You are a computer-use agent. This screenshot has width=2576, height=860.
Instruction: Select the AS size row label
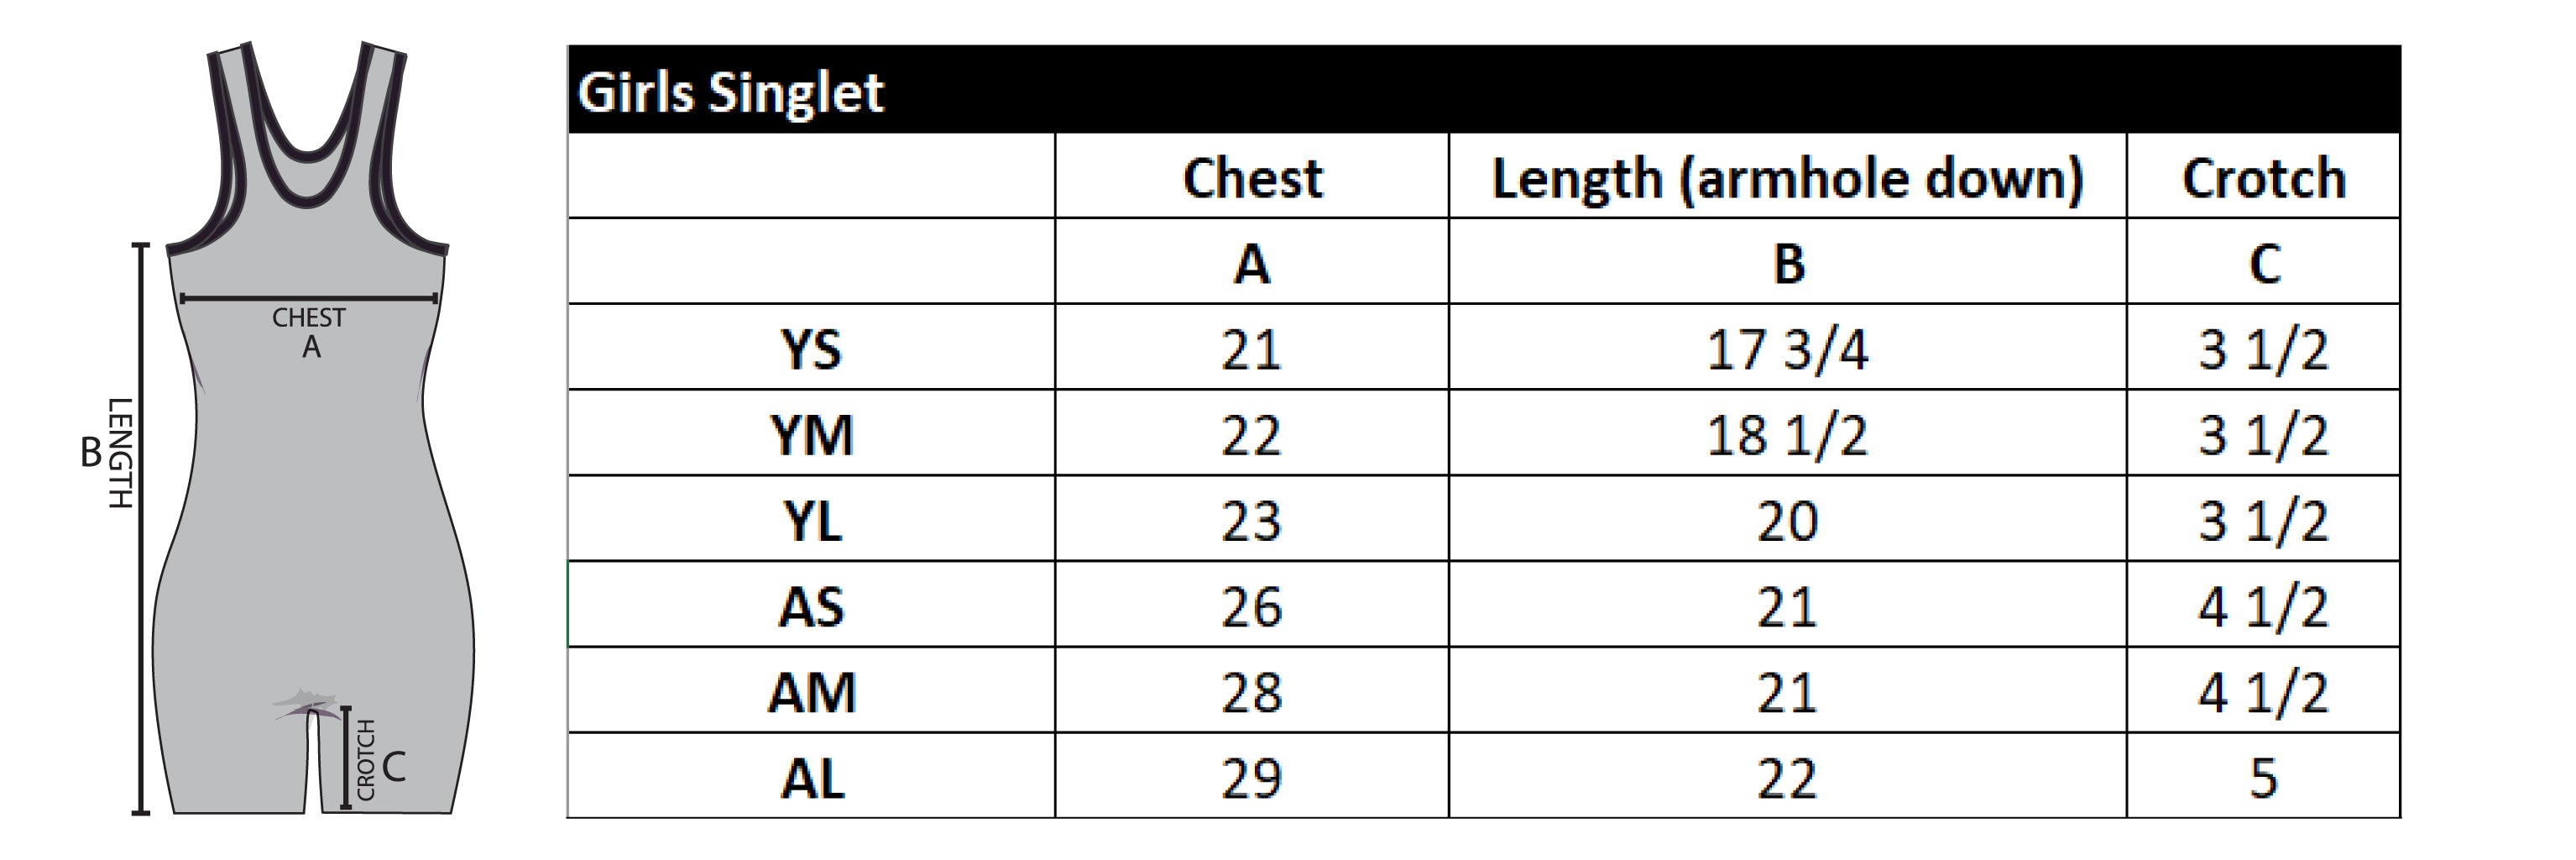(811, 607)
